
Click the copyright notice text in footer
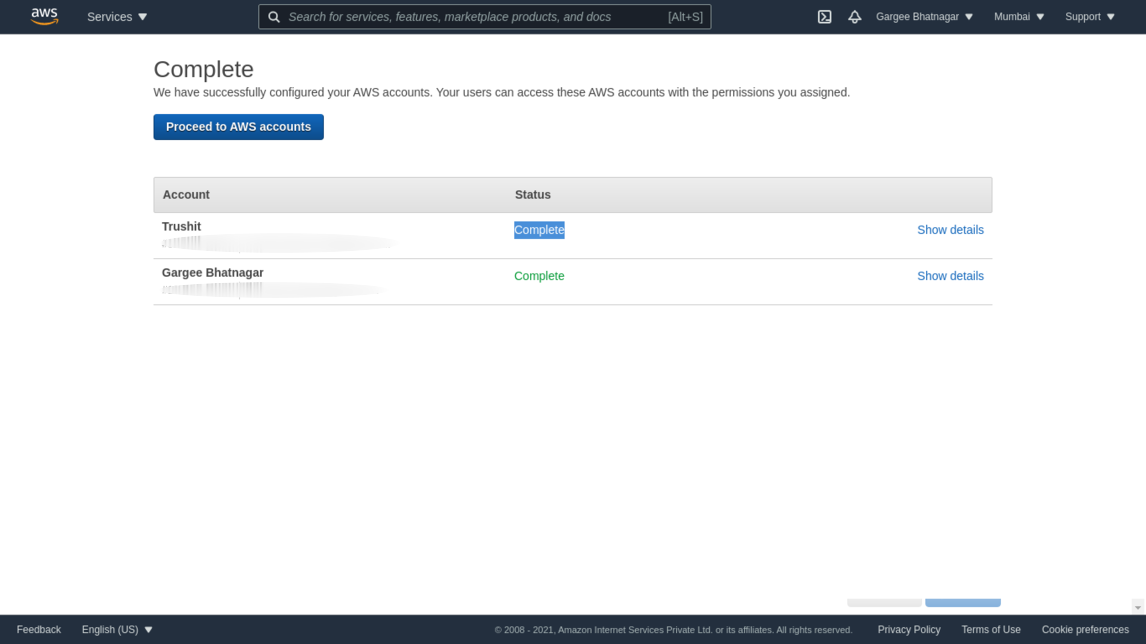click(x=673, y=629)
